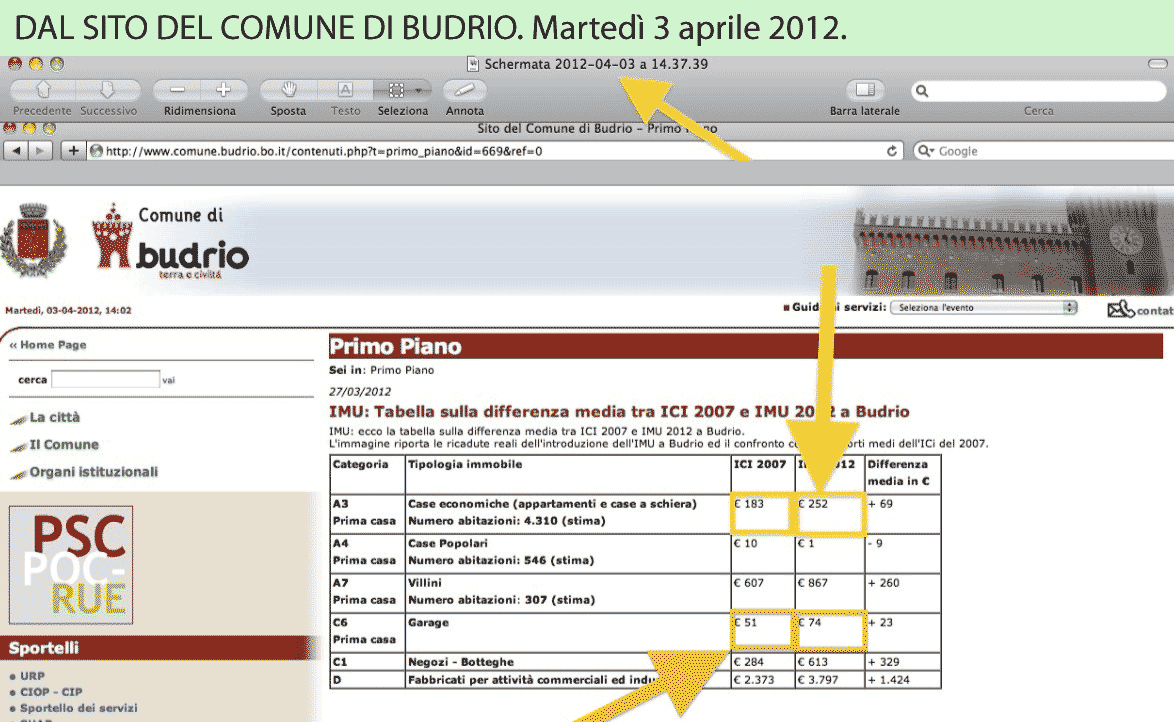Open the URP link under Sportelli
Screen dimensions: 1174x722
(x=32, y=676)
